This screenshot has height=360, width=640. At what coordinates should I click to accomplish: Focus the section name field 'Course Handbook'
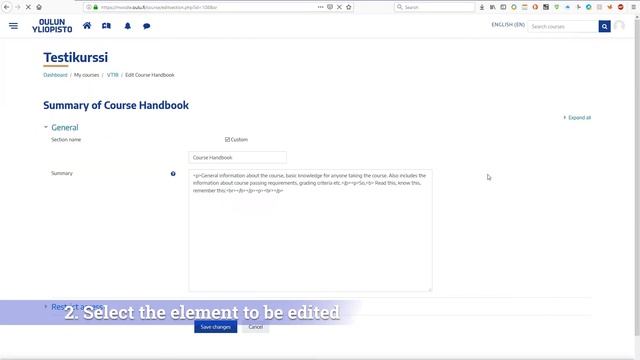pyautogui.click(x=238, y=158)
